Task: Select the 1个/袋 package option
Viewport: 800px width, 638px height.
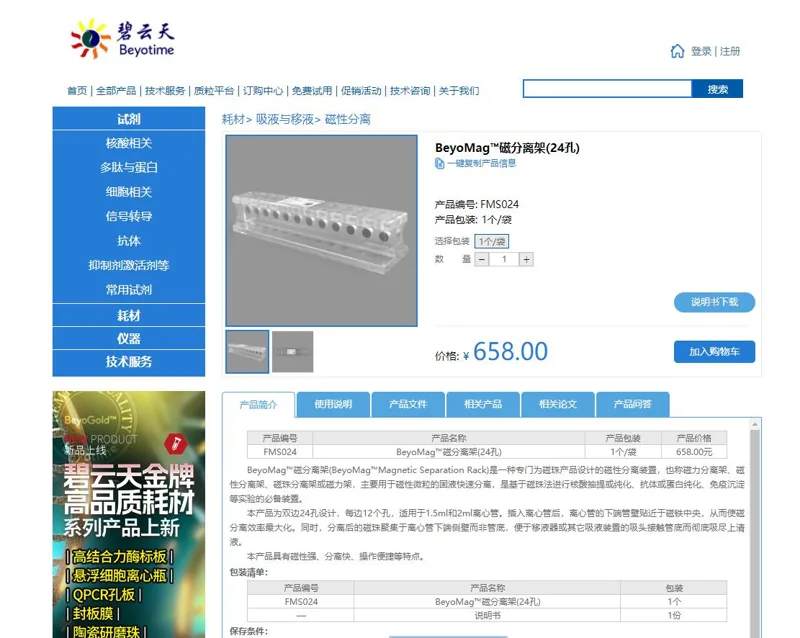Action: coord(492,241)
